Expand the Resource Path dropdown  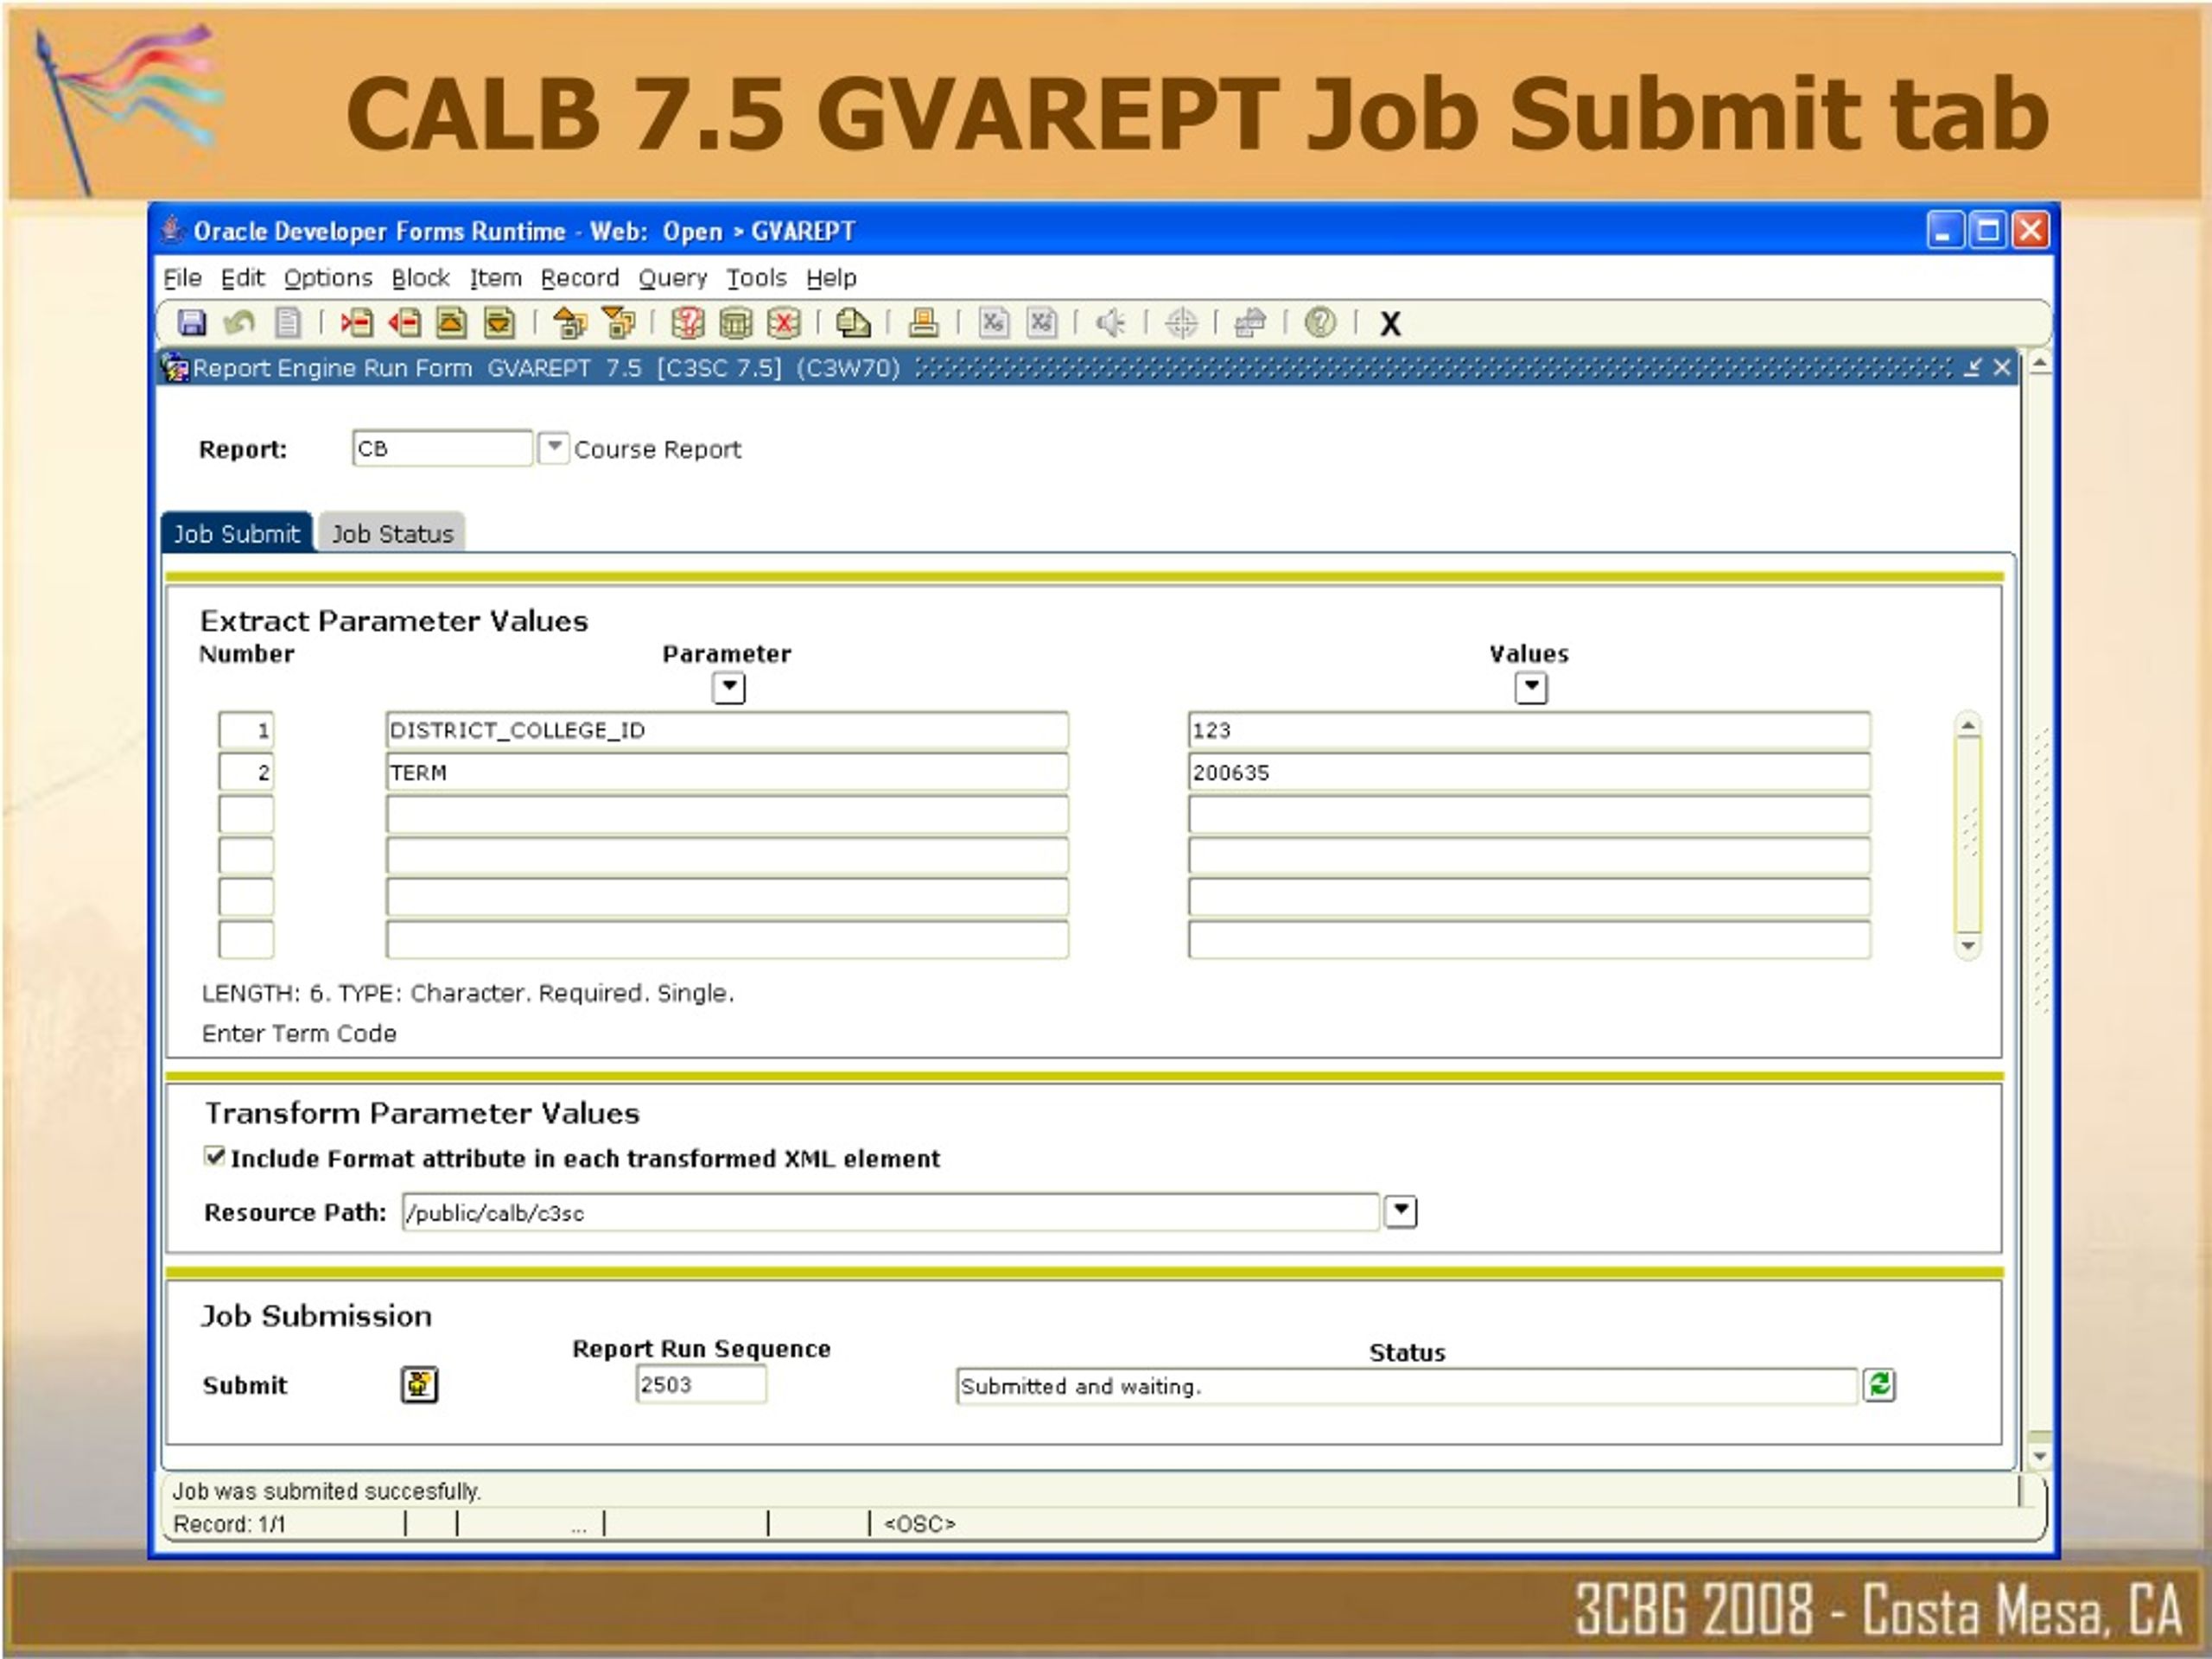1400,1212
